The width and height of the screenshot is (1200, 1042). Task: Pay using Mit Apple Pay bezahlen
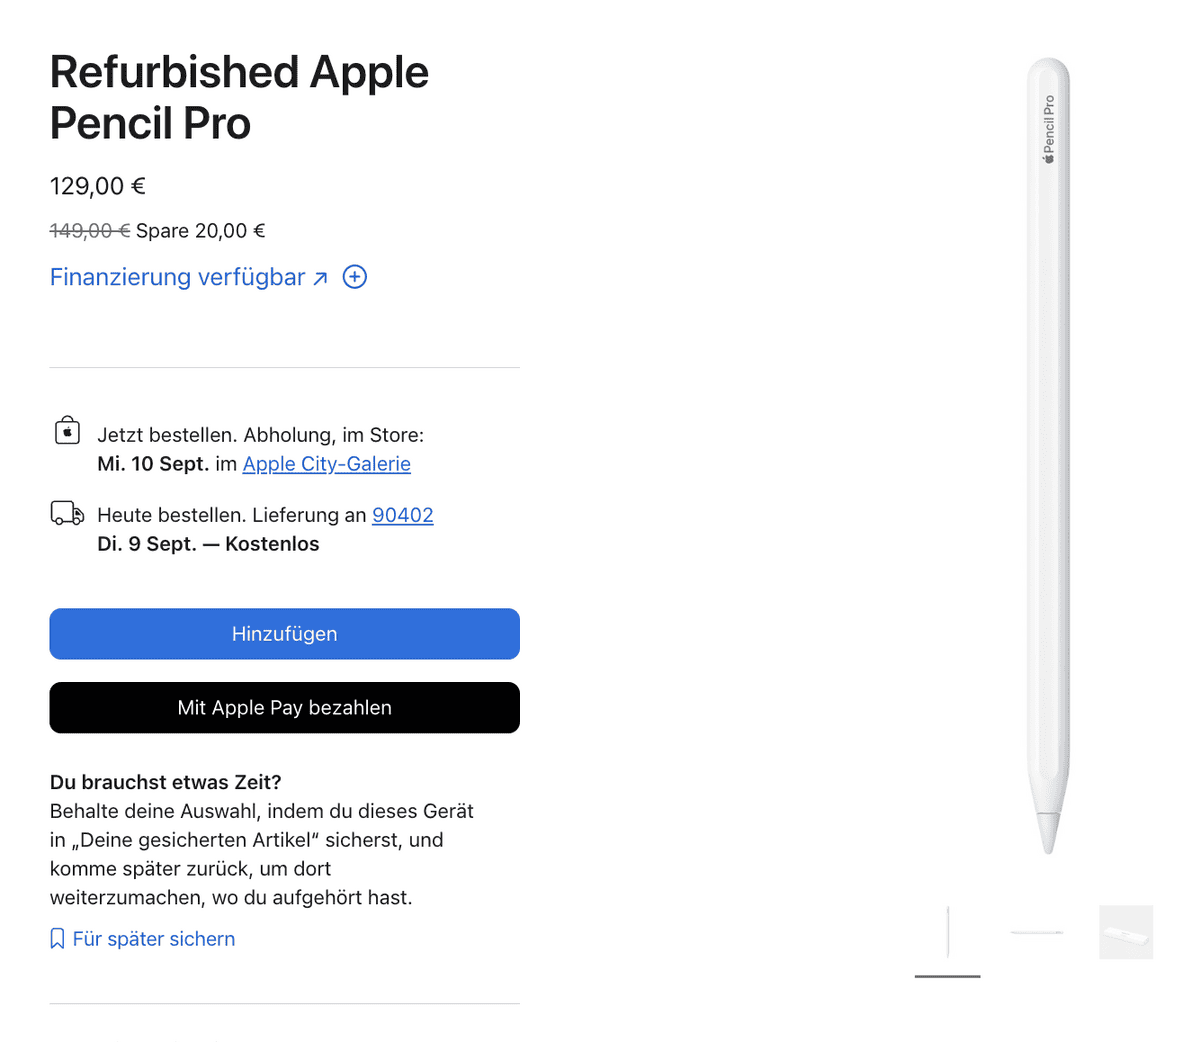click(x=285, y=708)
